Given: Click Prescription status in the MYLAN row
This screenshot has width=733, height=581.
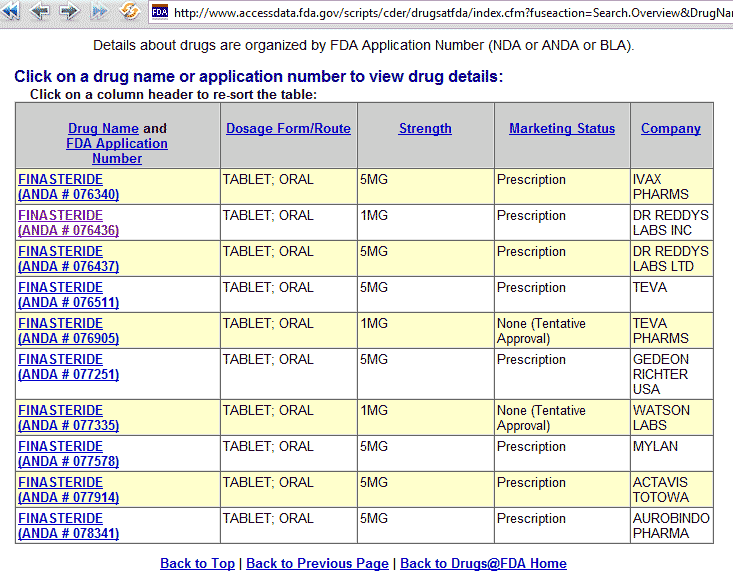Looking at the screenshot, I should click(531, 446).
